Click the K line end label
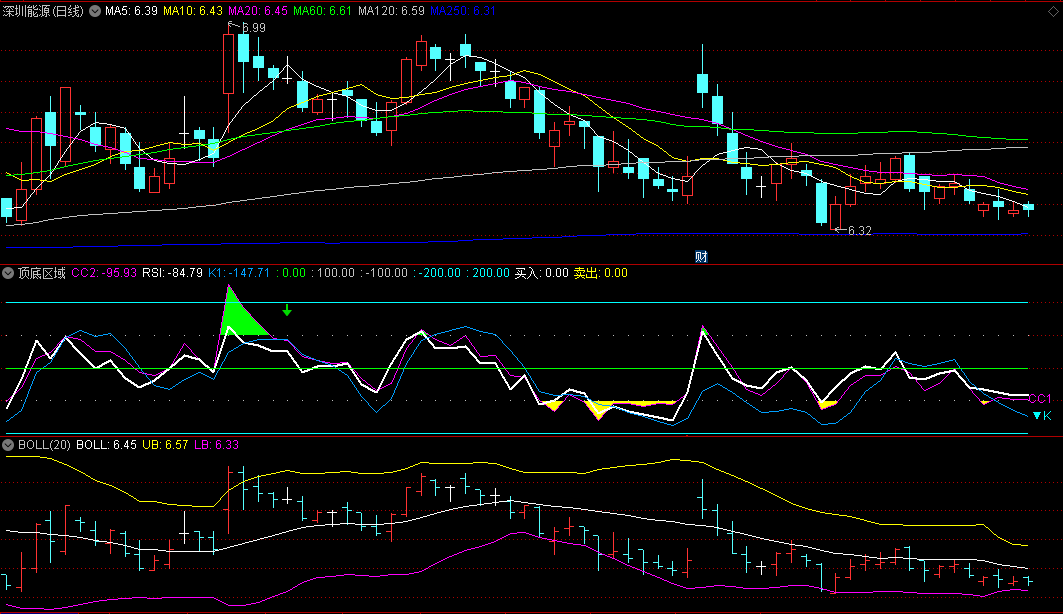 pyautogui.click(x=1047, y=415)
